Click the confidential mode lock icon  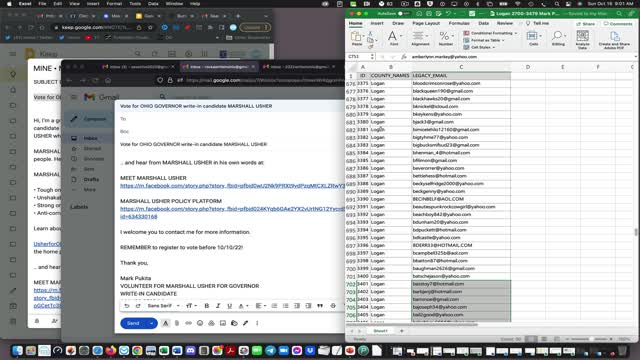click(234, 323)
